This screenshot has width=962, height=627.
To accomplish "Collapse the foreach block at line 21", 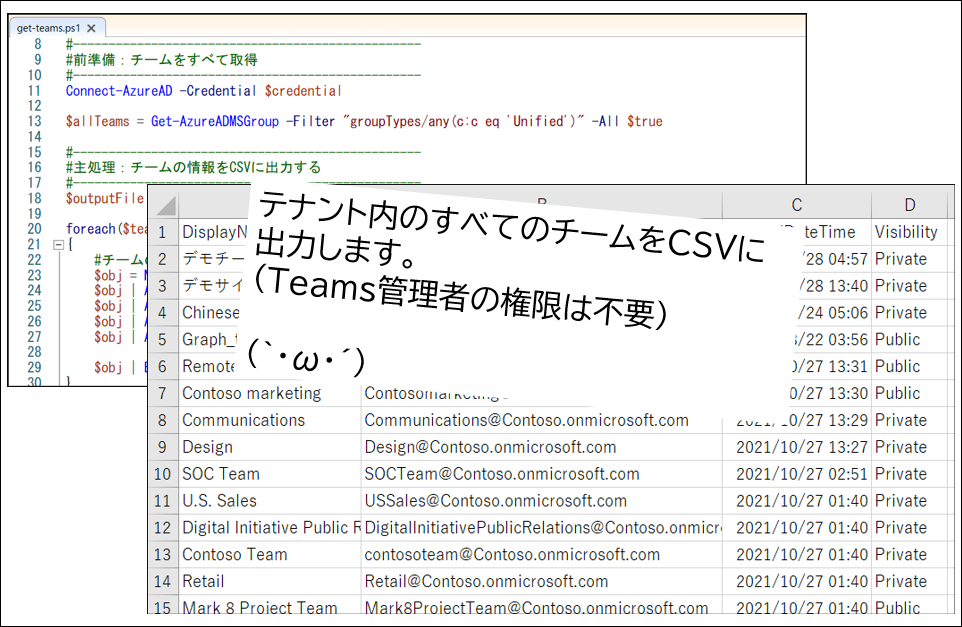I will point(59,245).
